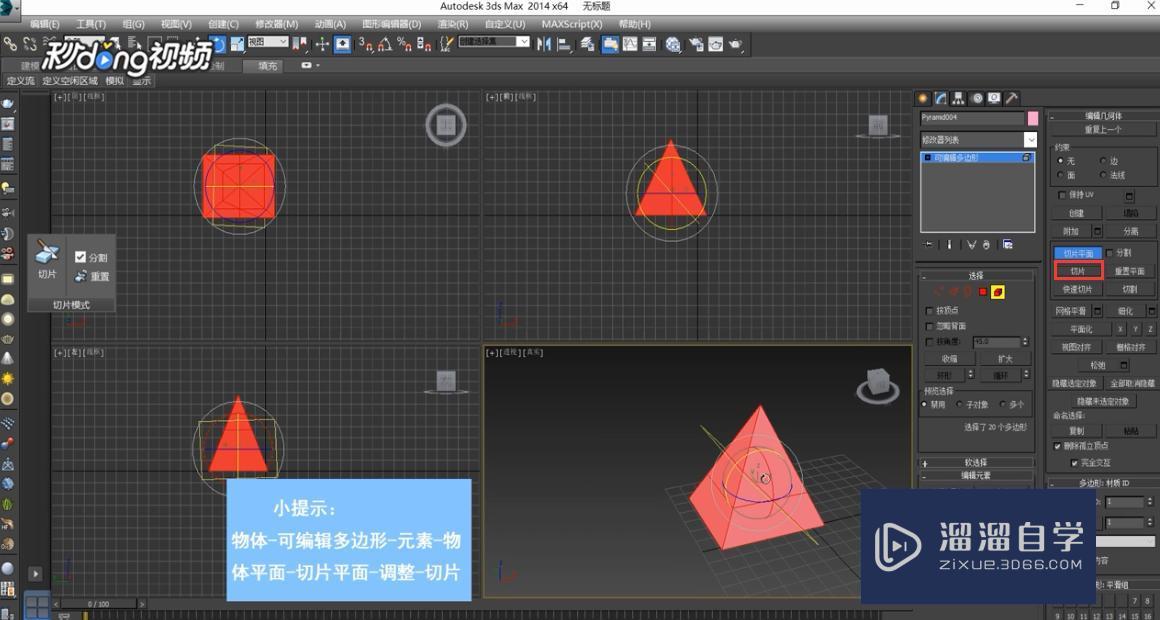Click the highlighted 切片 button
The width and height of the screenshot is (1160, 620).
1079,271
